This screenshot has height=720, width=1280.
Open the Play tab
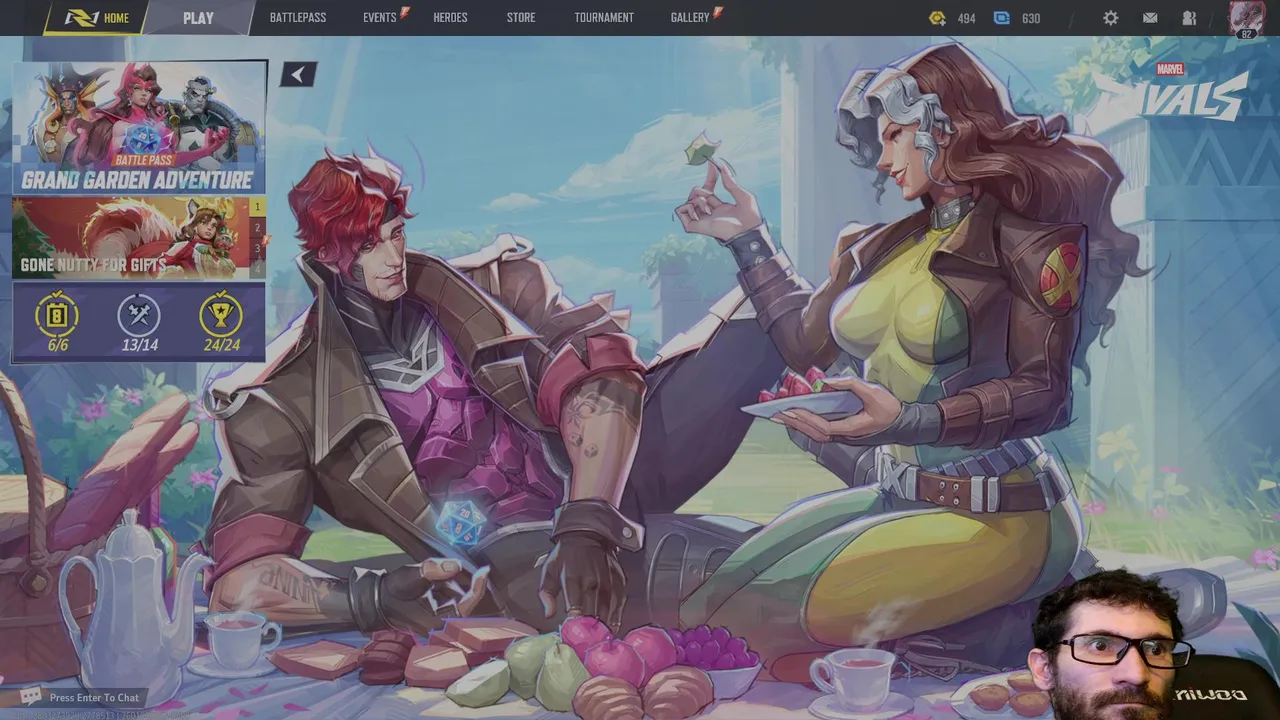198,18
